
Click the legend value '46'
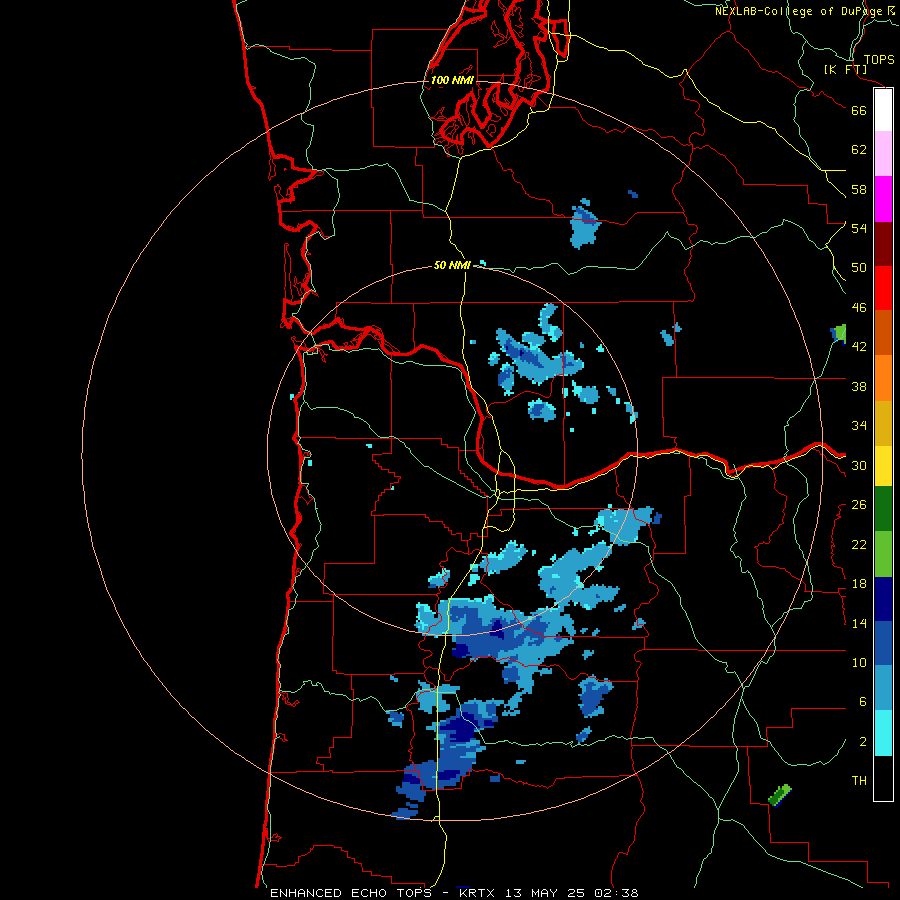(859, 308)
